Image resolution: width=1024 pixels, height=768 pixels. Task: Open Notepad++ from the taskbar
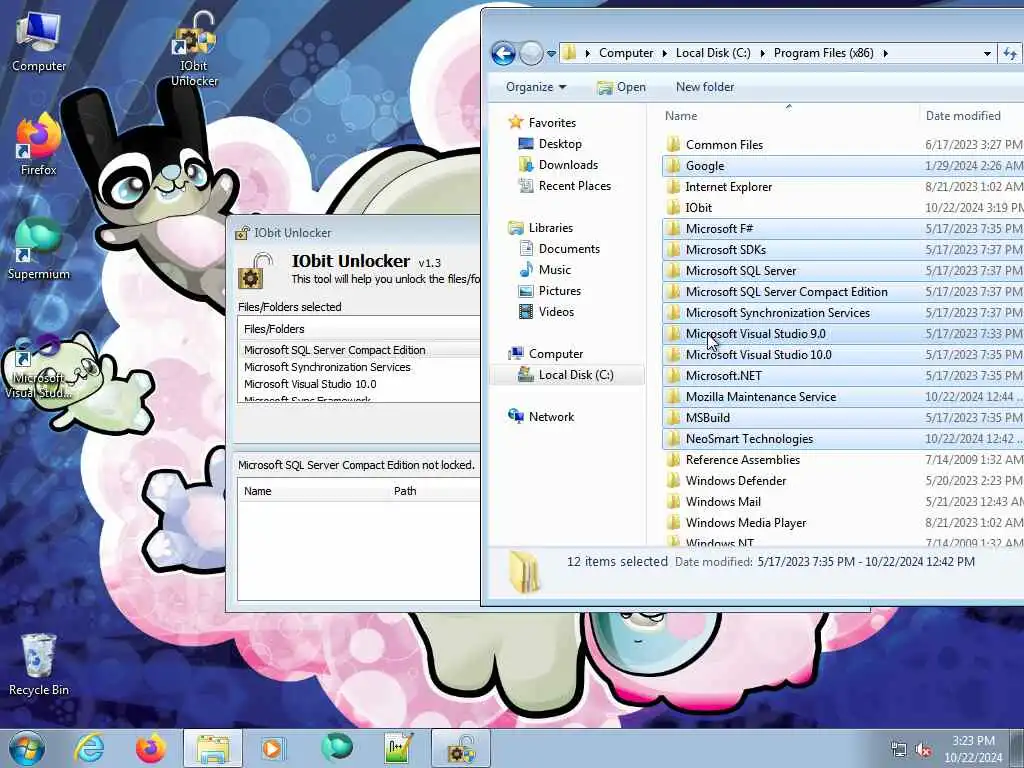[x=398, y=748]
